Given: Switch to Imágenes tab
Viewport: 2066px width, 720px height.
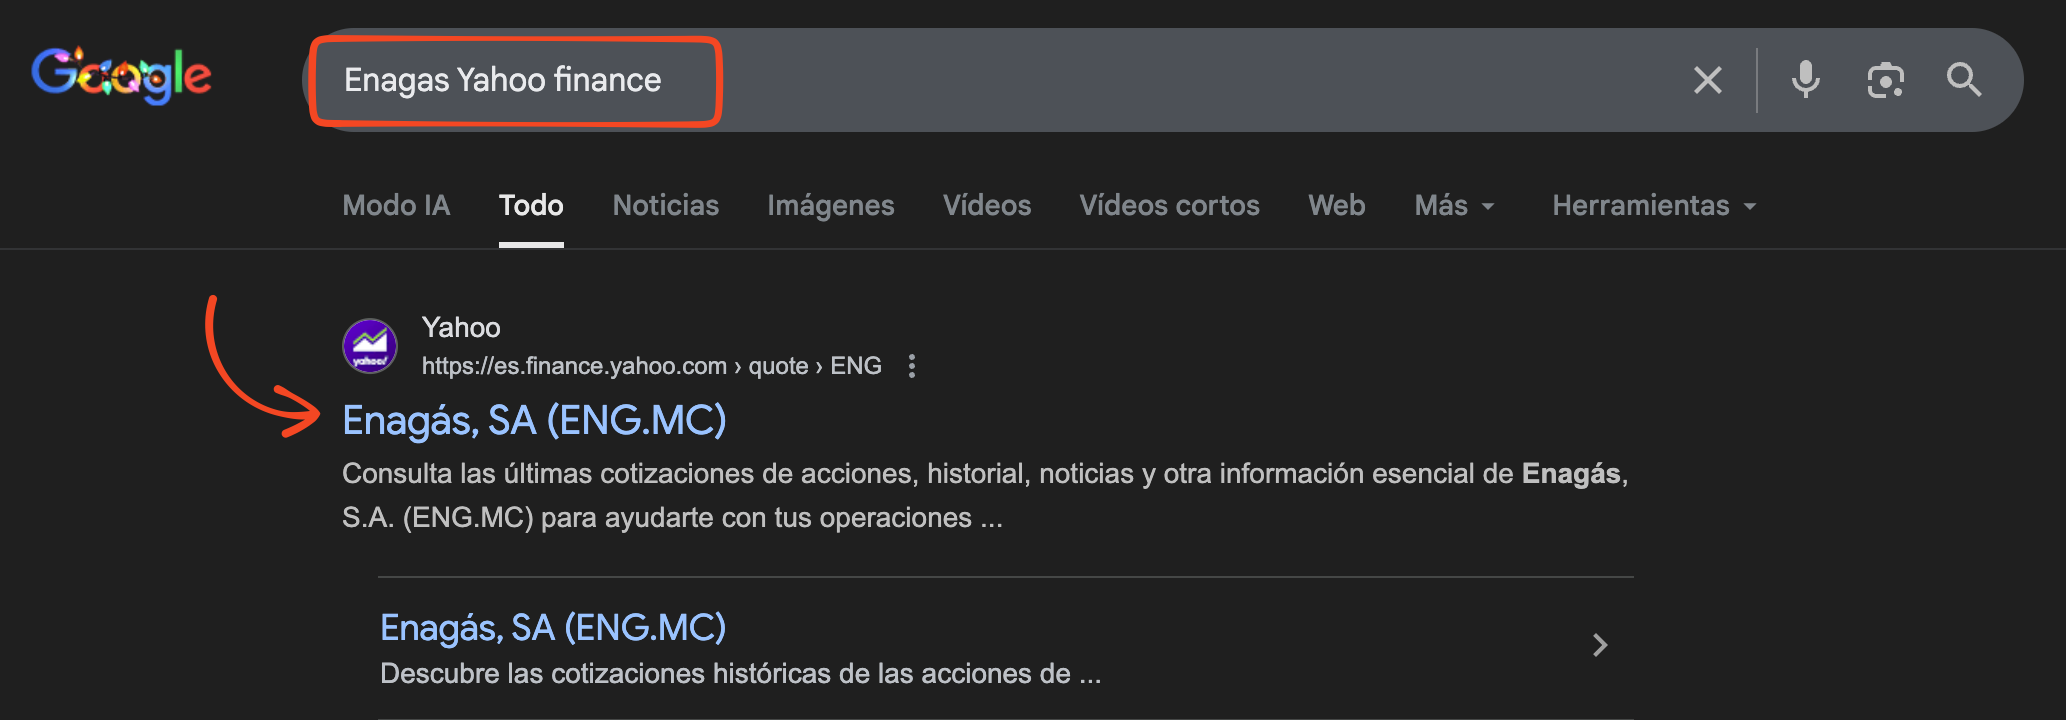Looking at the screenshot, I should (x=830, y=206).
